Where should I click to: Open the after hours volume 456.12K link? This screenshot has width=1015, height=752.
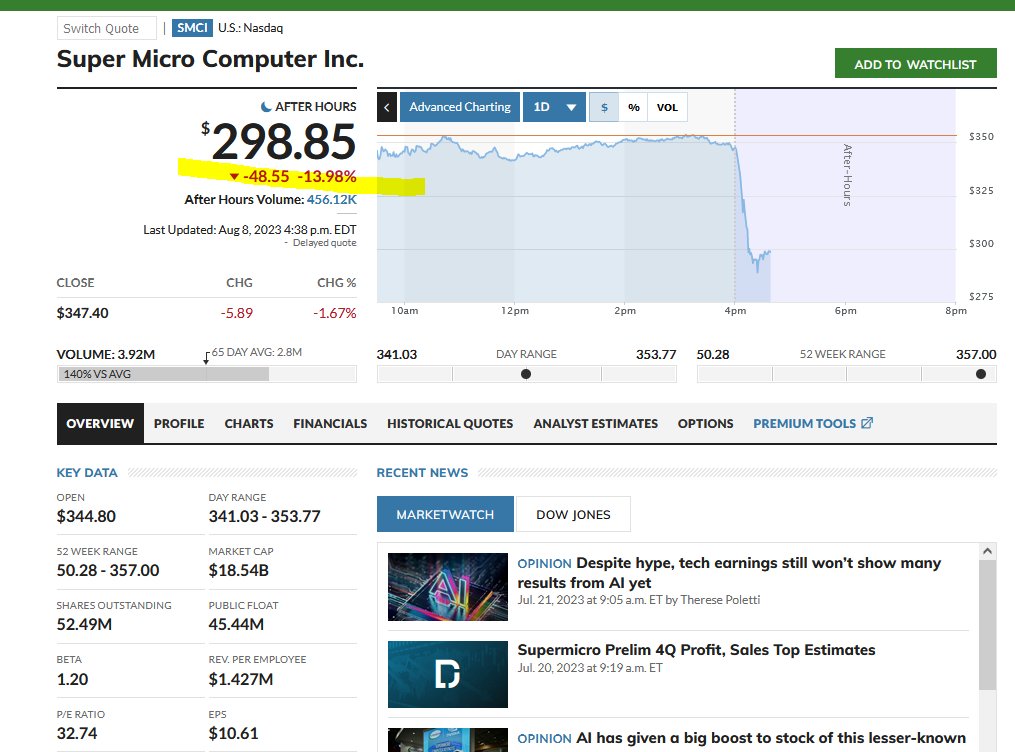[x=331, y=199]
